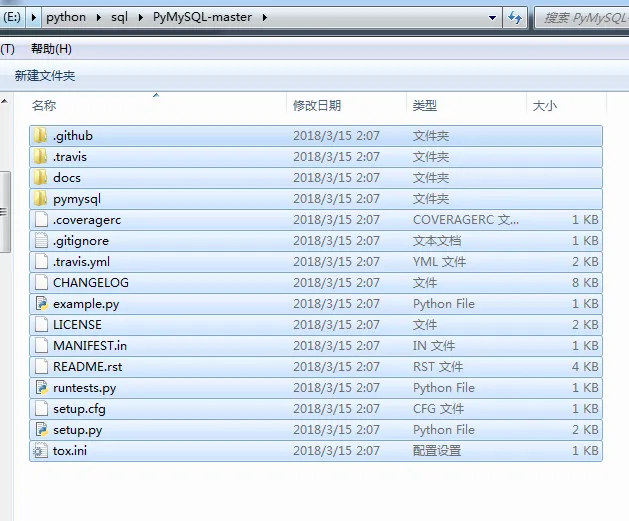Image resolution: width=629 pixels, height=521 pixels.
Task: Click the .travis.yml file icon
Action: point(41,262)
